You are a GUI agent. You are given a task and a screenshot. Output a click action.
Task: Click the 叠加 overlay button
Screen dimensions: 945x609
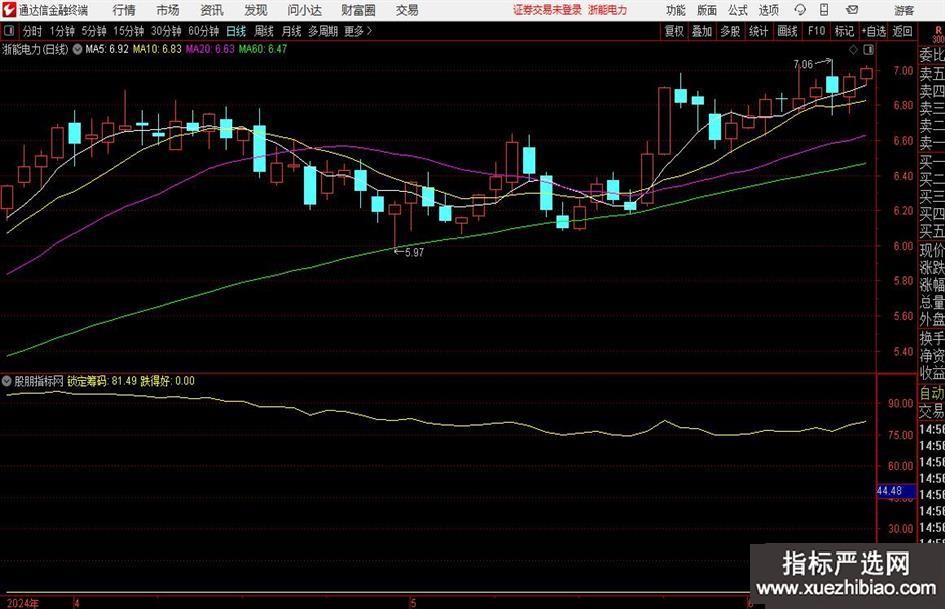[x=702, y=31]
